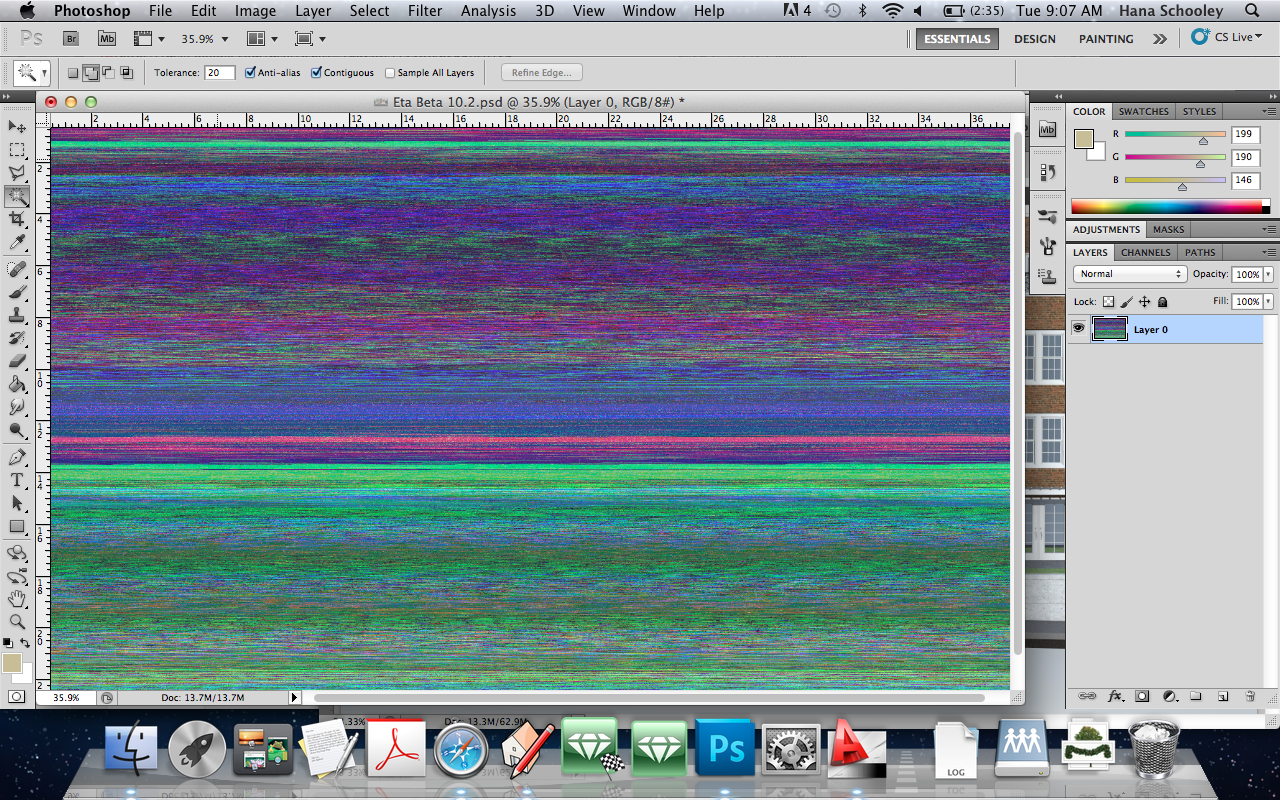1280x800 pixels.
Task: Select the Crop tool
Action: click(17, 220)
